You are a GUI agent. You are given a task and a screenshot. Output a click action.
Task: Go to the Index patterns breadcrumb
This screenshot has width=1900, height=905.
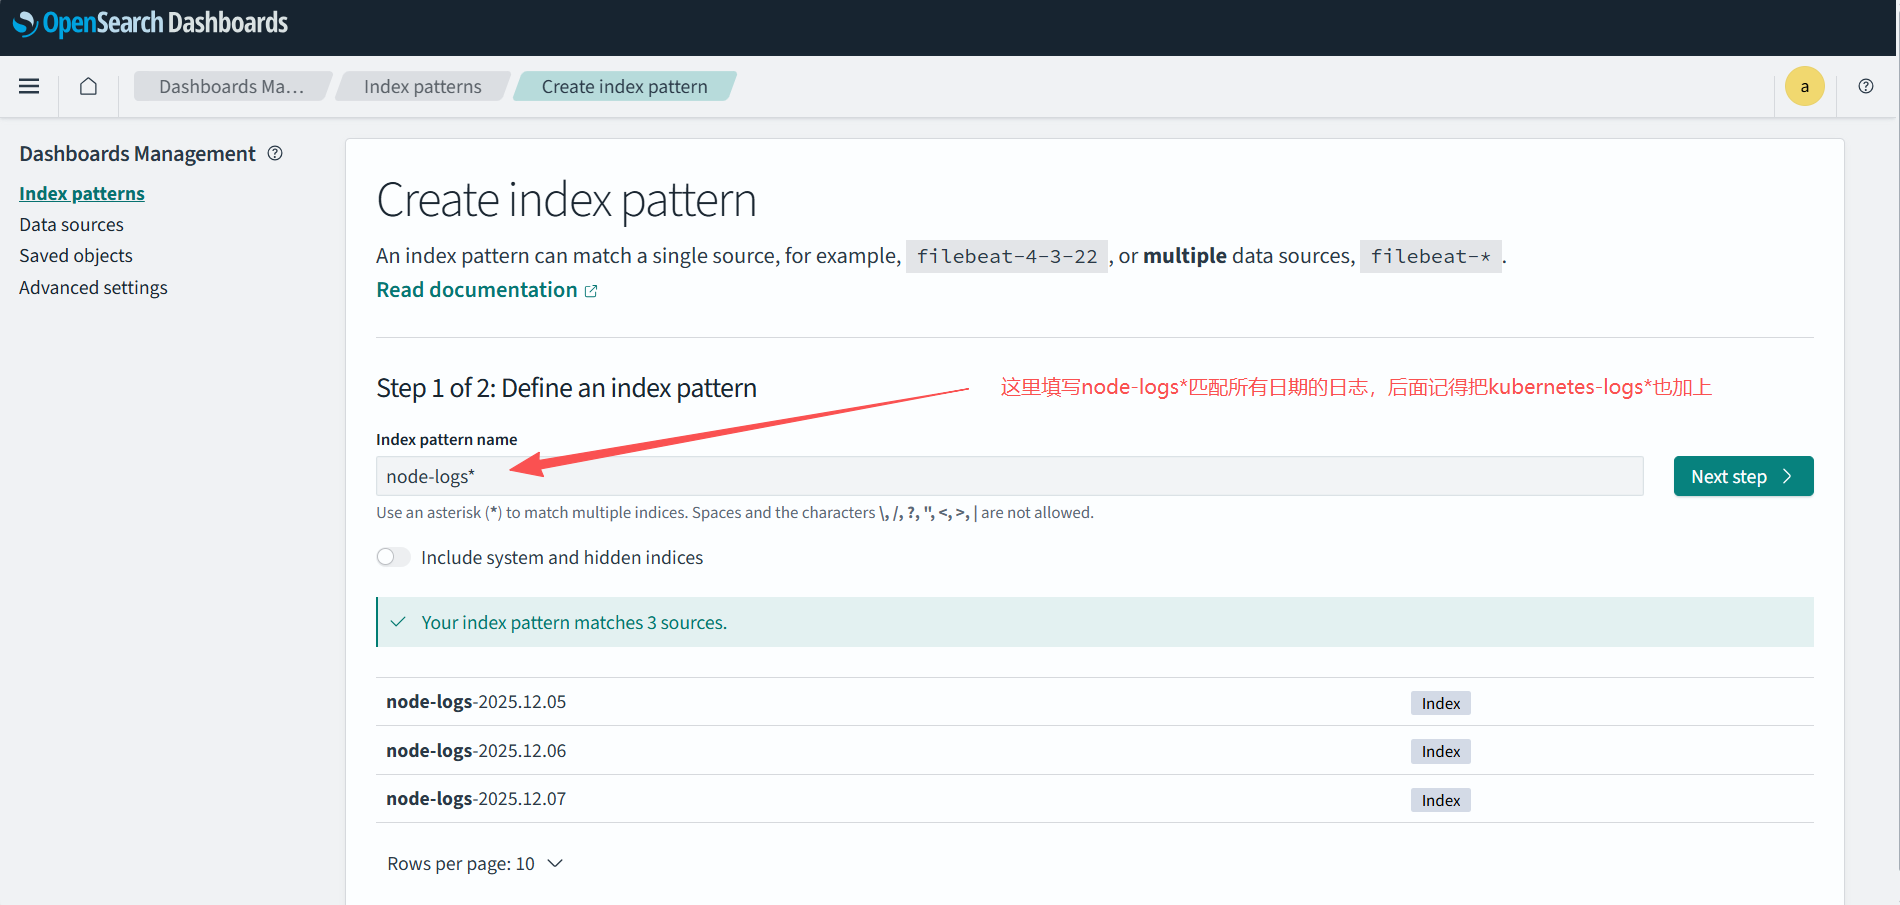point(423,86)
